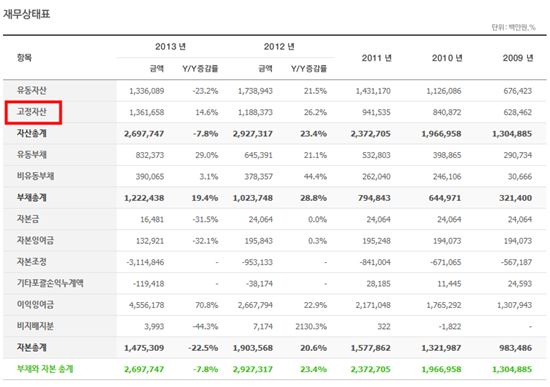Click the 321,400 cell

516,198
